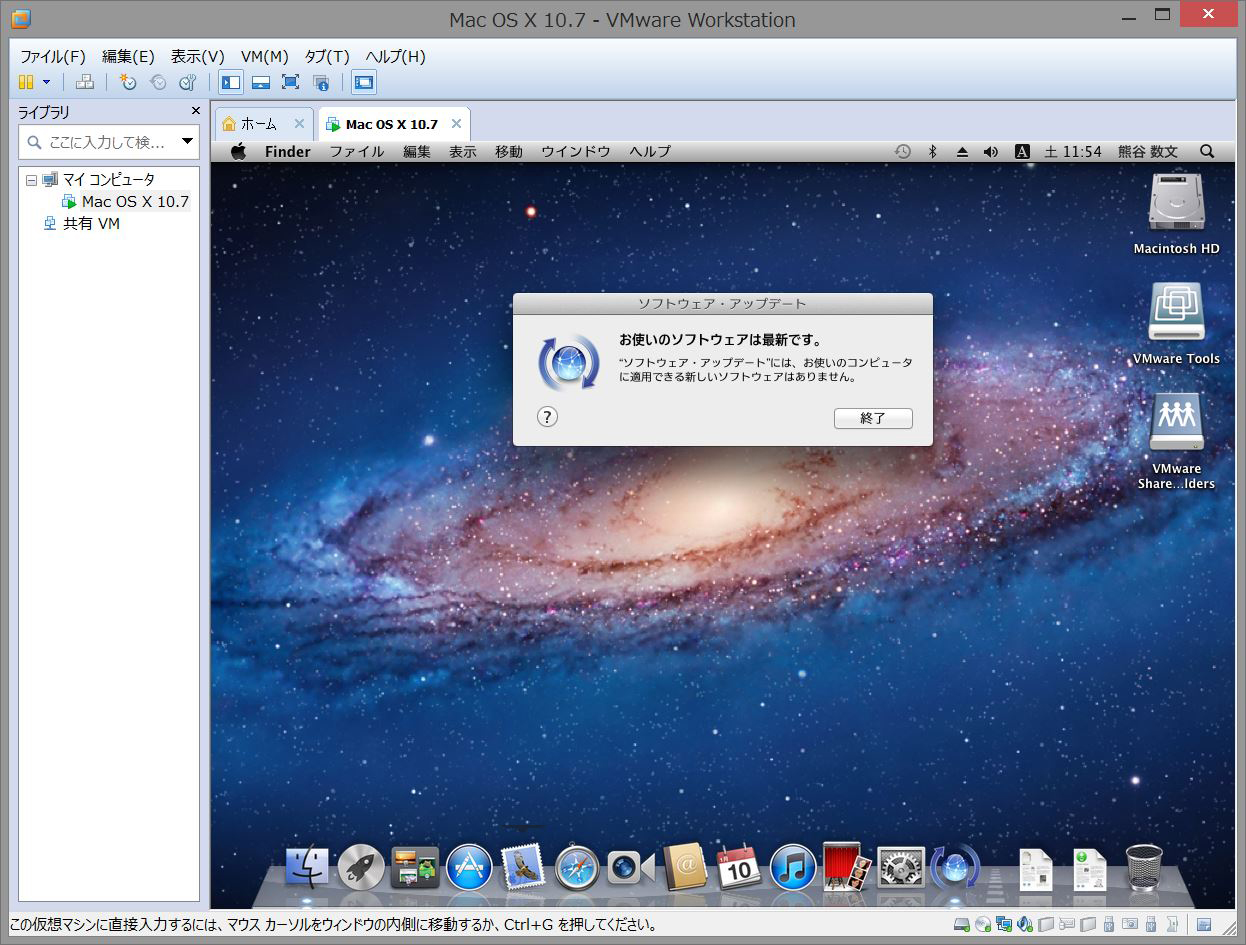Toggle the thumbnail bar view button
This screenshot has width=1246, height=945.
click(261, 82)
